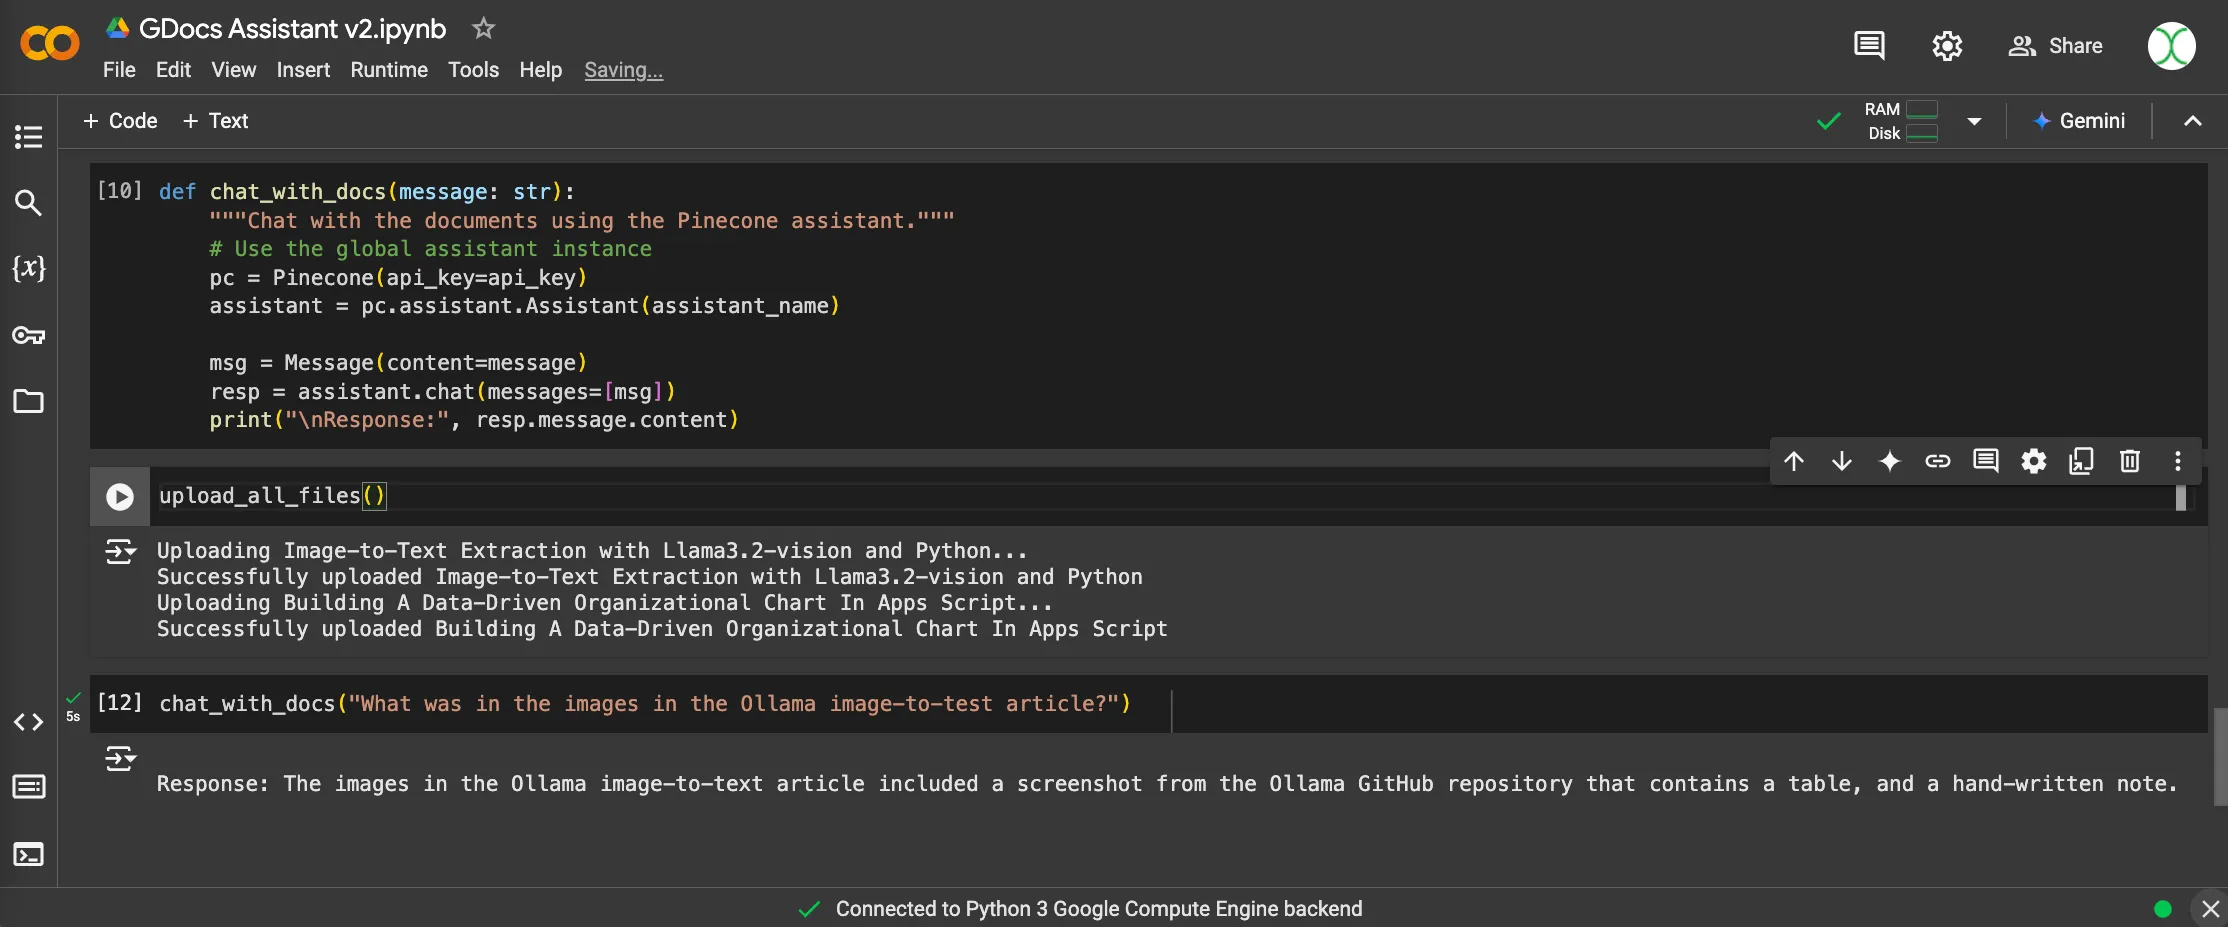This screenshot has width=2228, height=927.
Task: Move the selected cell up
Action: tap(1793, 461)
